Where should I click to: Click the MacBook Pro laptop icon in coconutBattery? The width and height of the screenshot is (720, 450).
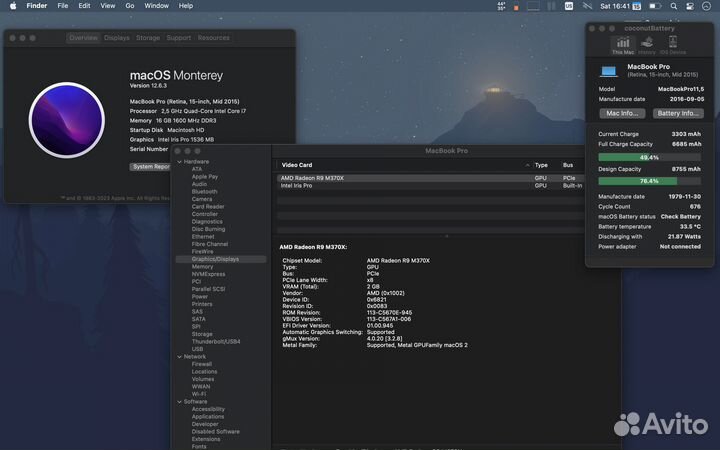pyautogui.click(x=608, y=71)
